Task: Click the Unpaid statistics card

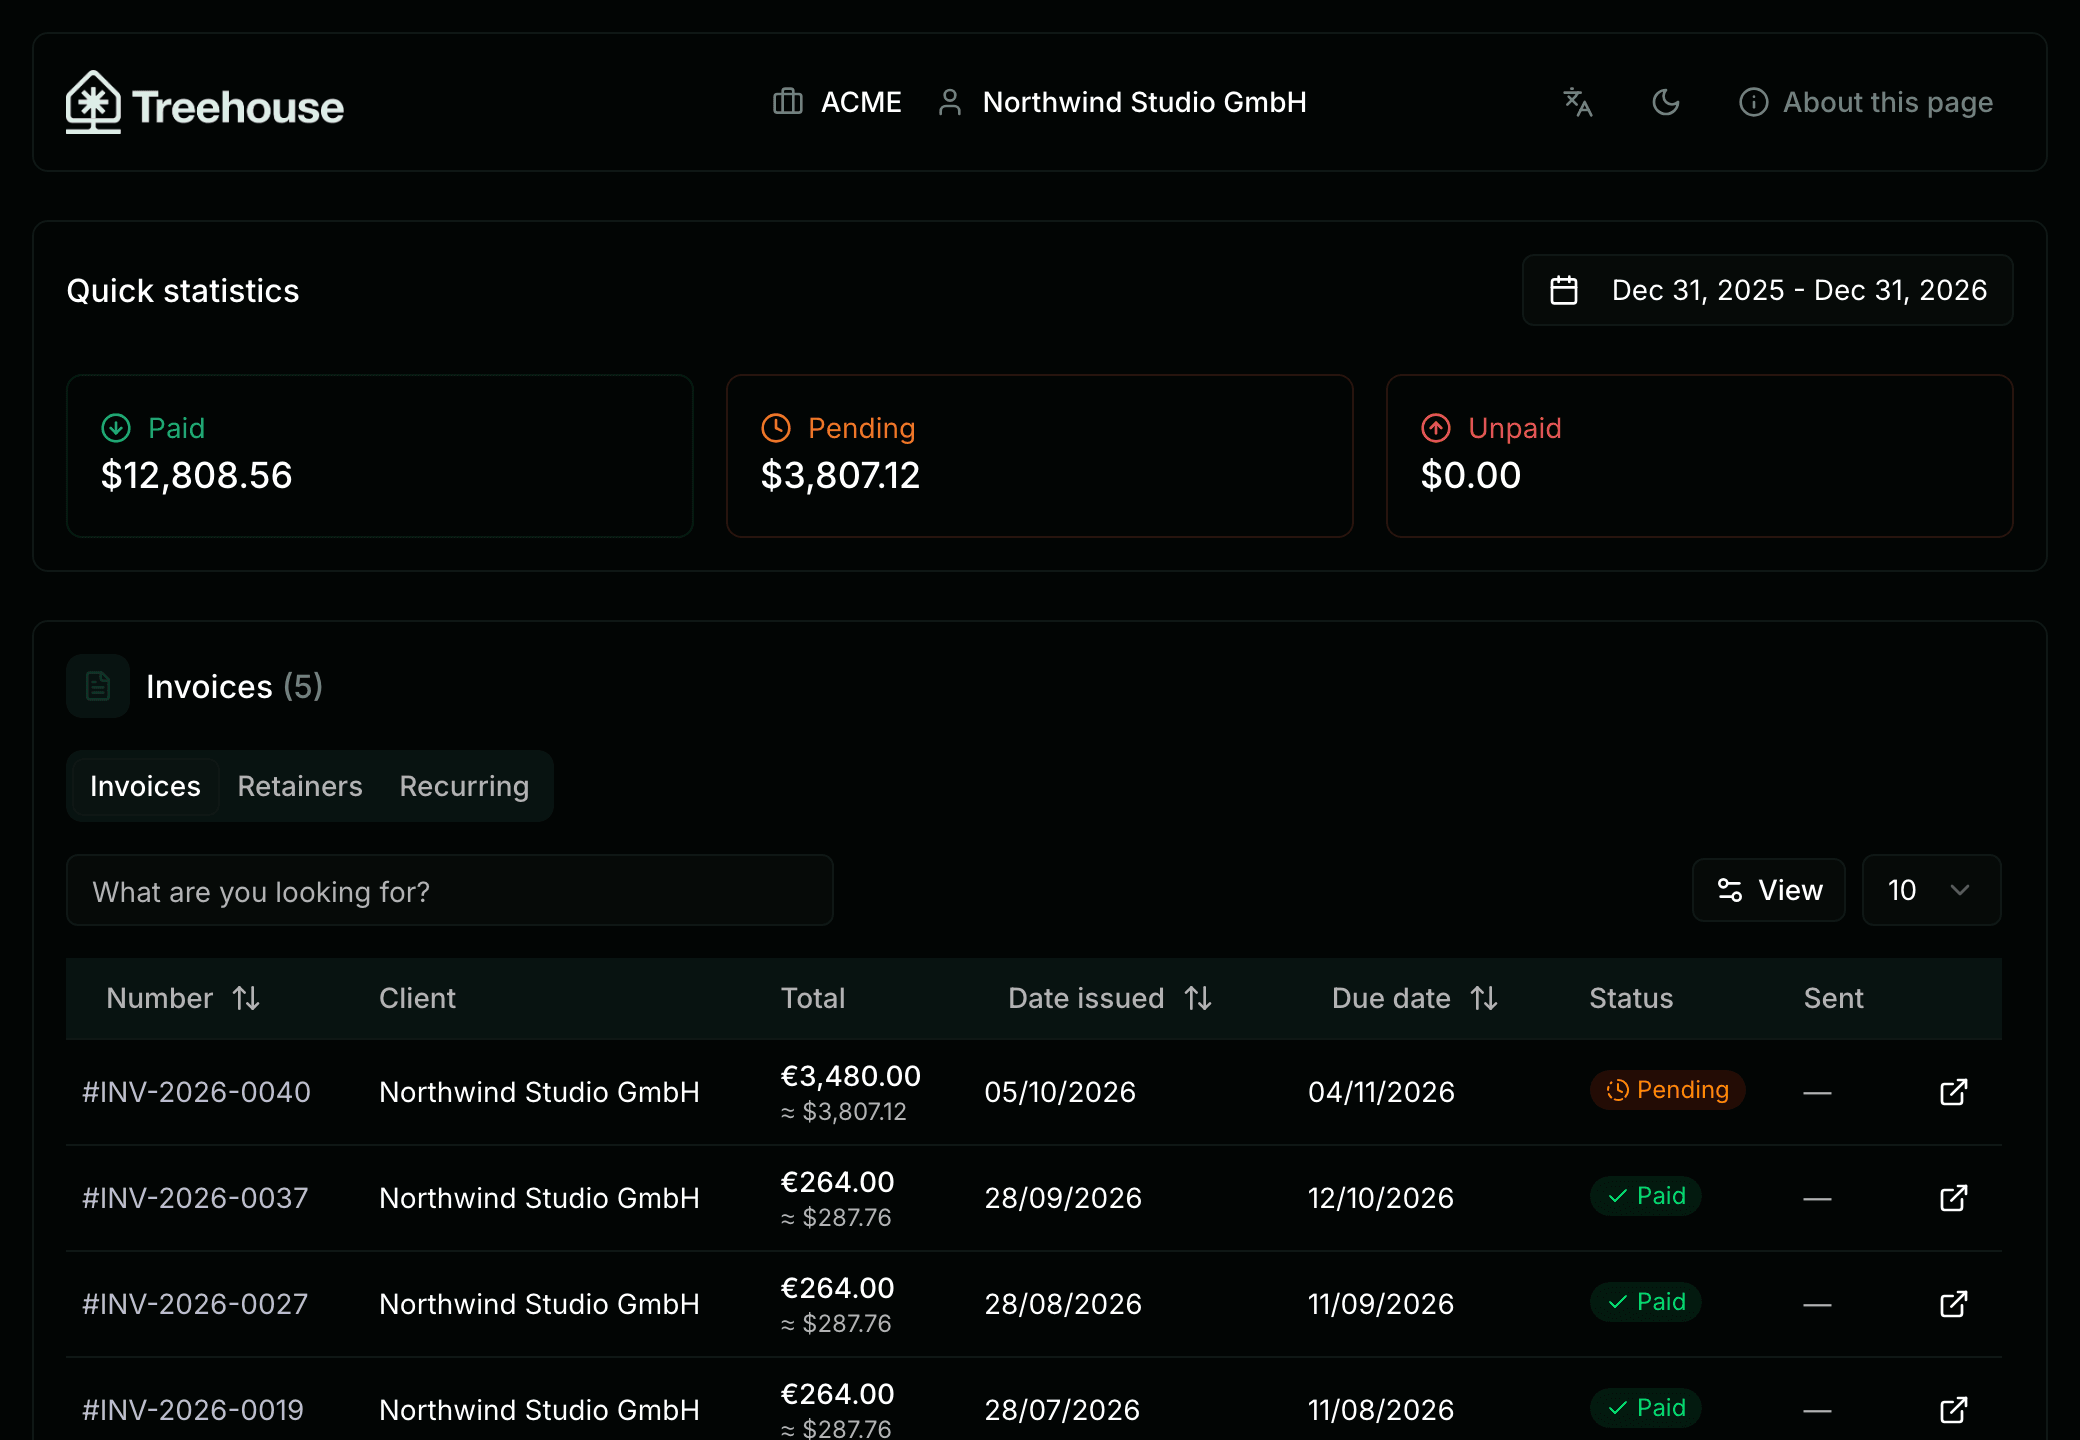Action: [1700, 456]
